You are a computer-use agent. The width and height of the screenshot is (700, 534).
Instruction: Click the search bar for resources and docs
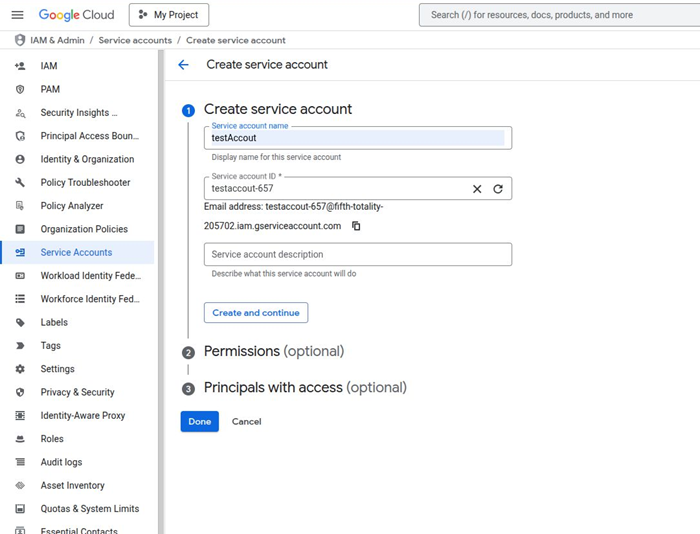click(x=560, y=15)
